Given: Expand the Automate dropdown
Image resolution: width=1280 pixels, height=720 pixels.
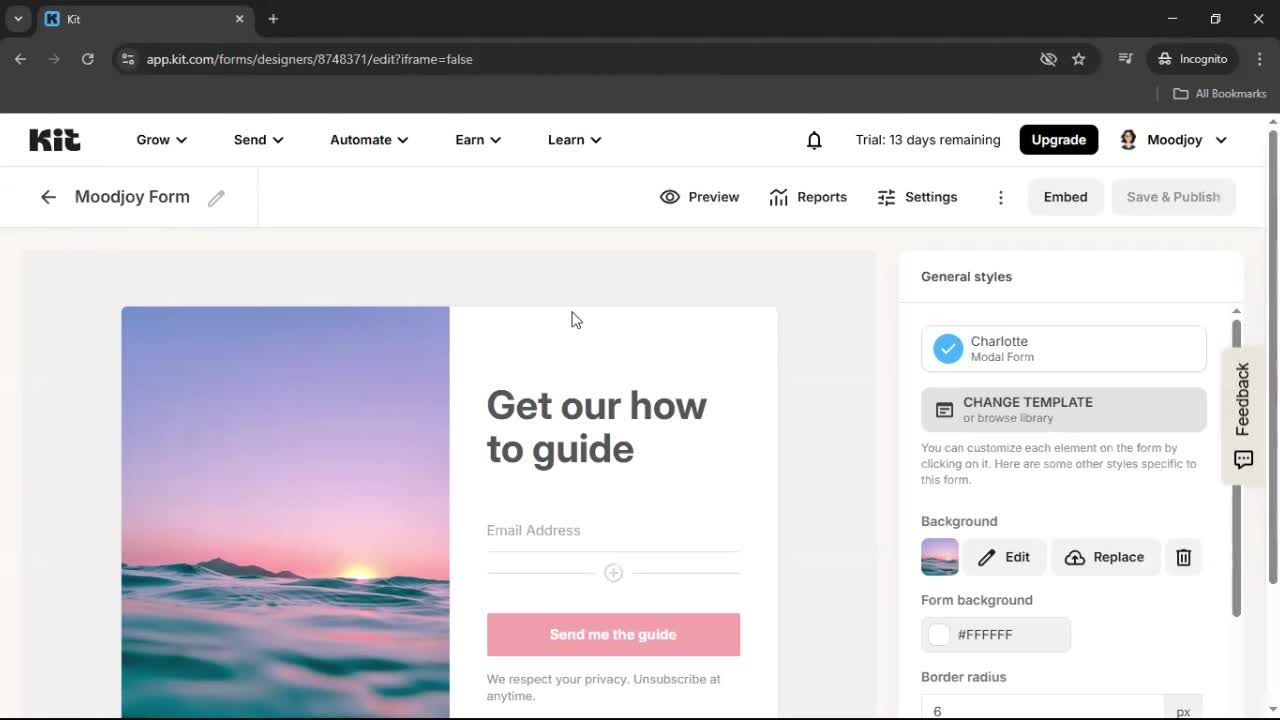Looking at the screenshot, I should coord(368,140).
